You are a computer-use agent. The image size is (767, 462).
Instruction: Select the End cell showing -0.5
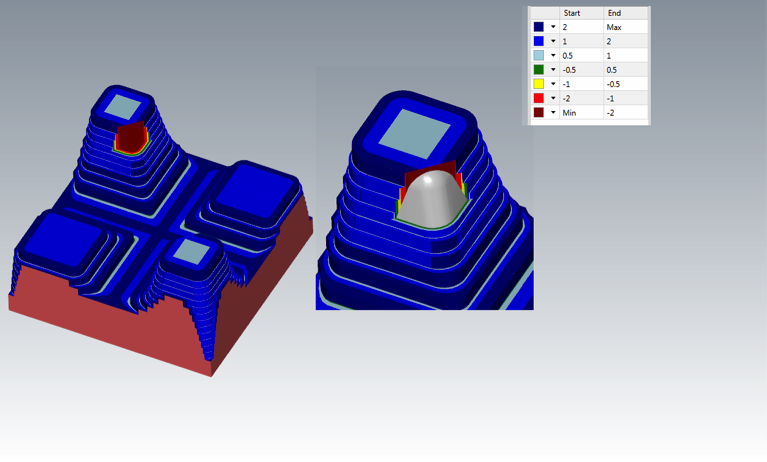click(626, 84)
